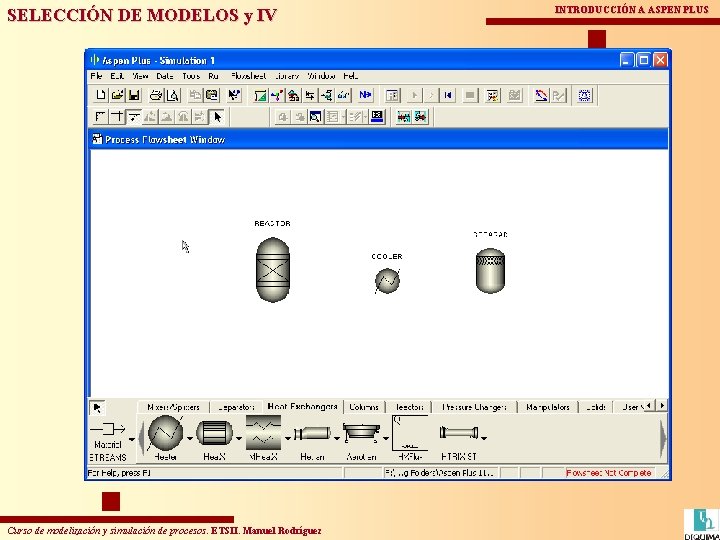
Task: Click the glasses icon in toolbar
Action: click(343, 95)
